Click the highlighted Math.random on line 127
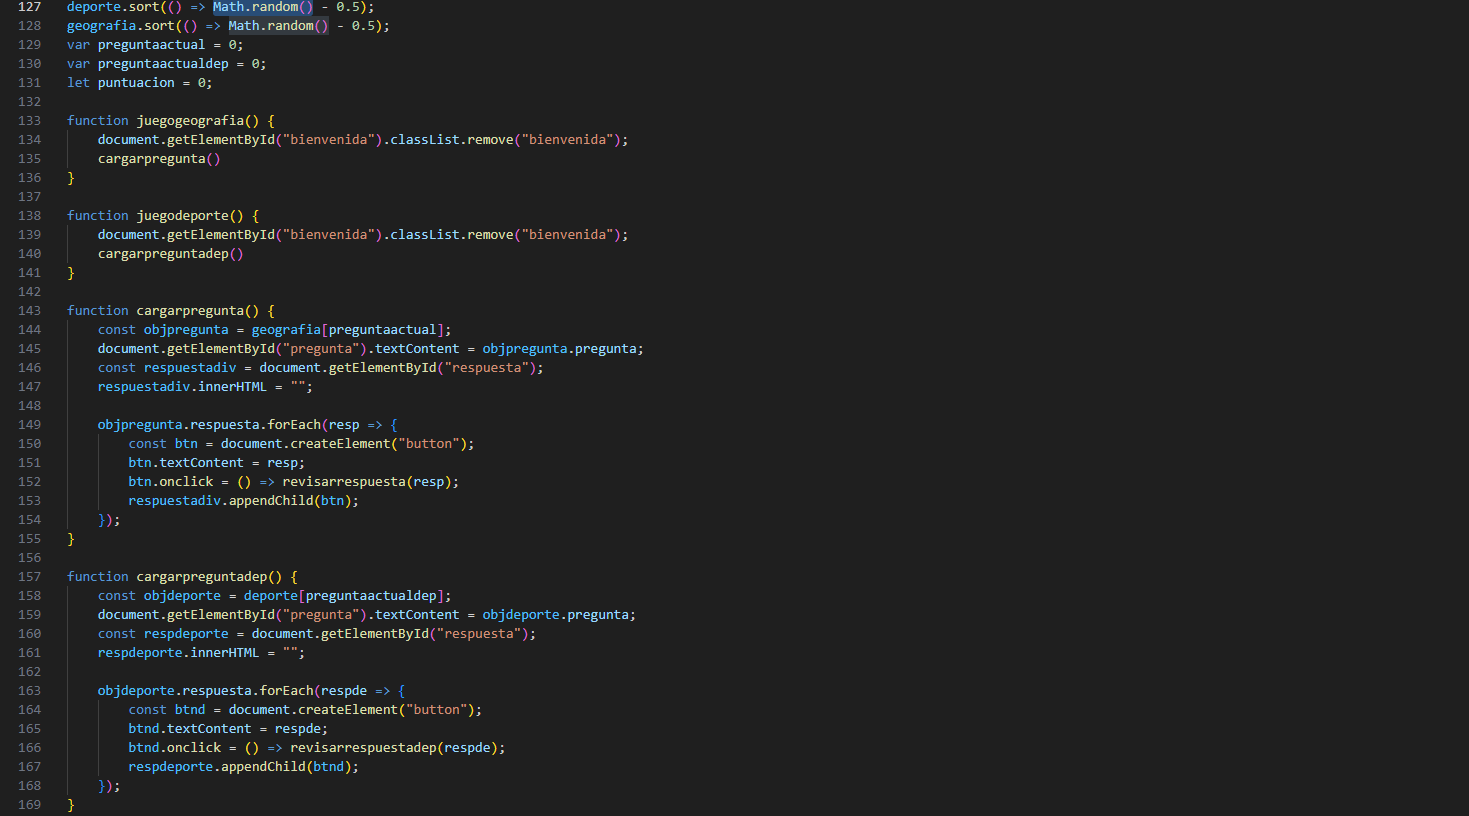 tap(256, 7)
